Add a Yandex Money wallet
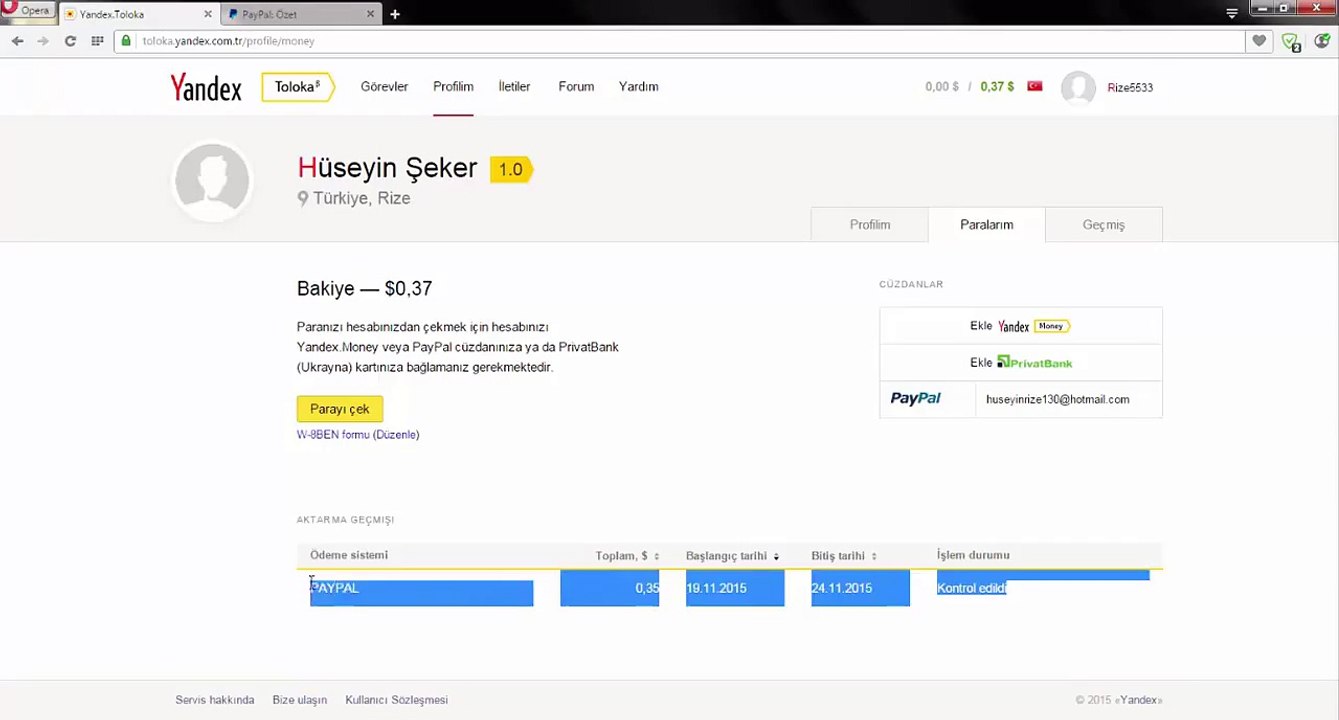This screenshot has height=720, width=1339. [1020, 326]
